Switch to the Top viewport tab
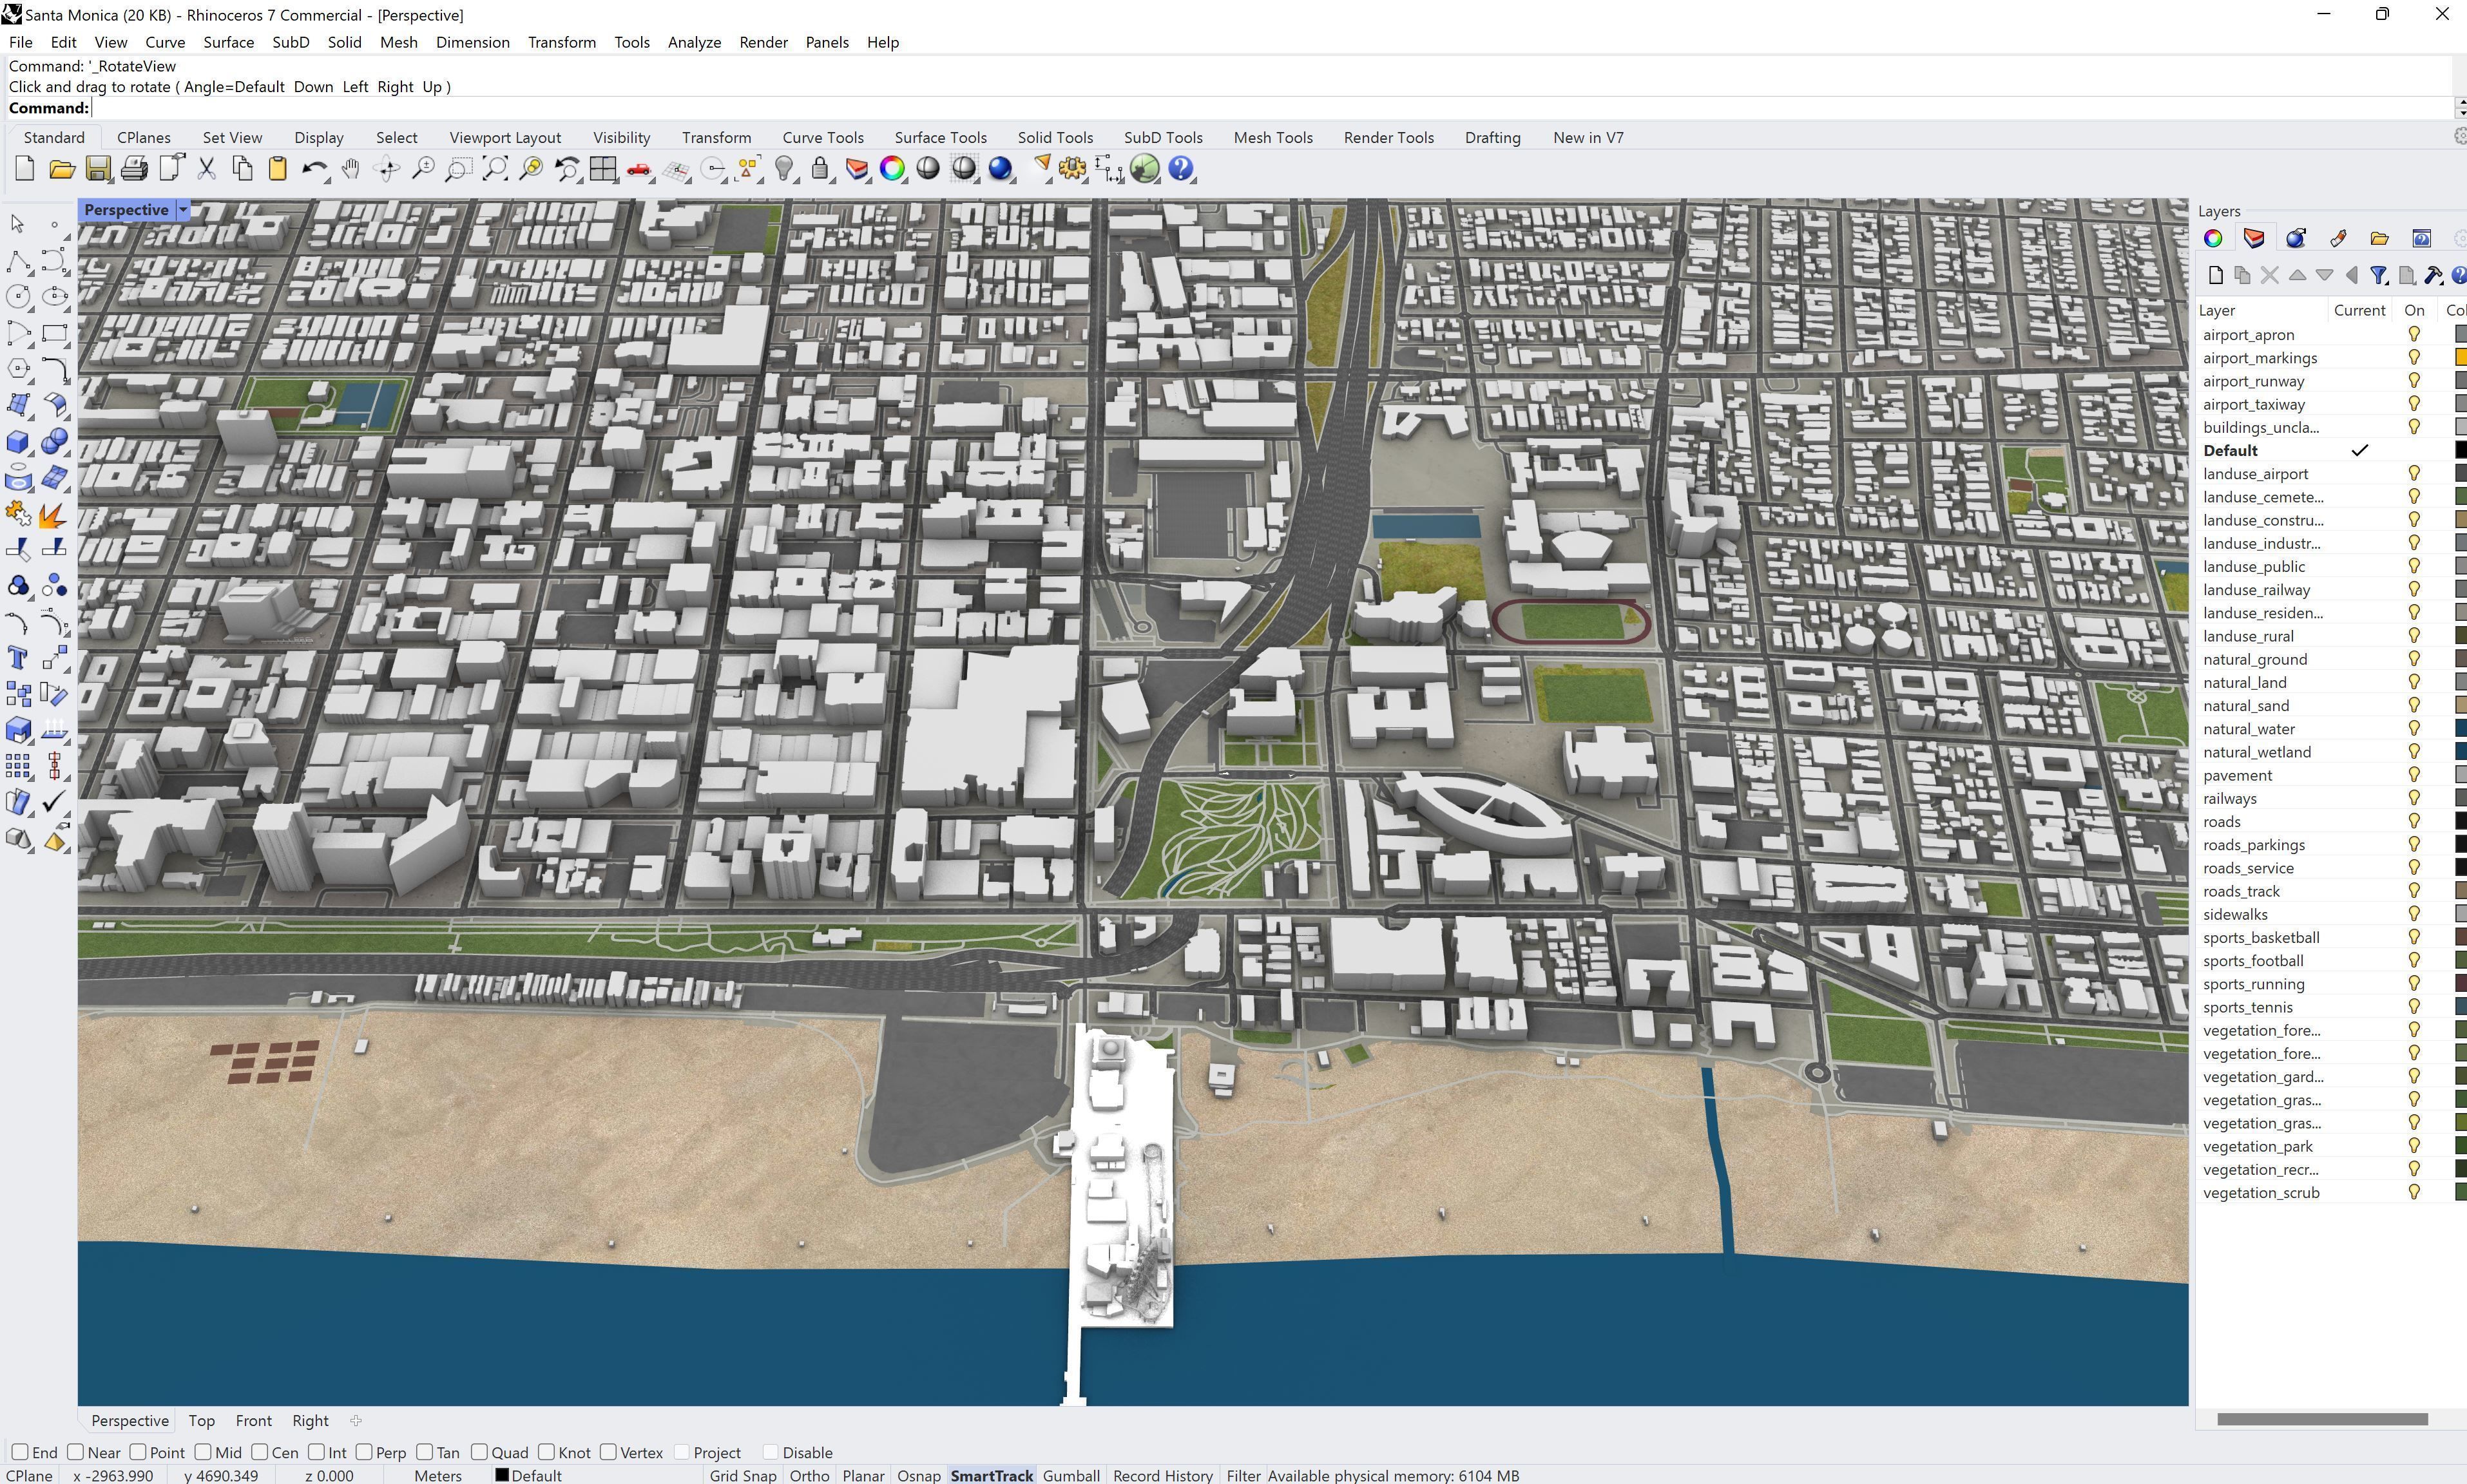 [201, 1420]
